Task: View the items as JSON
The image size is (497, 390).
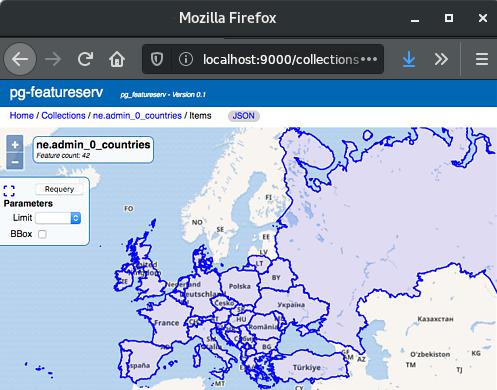Action: click(x=243, y=116)
